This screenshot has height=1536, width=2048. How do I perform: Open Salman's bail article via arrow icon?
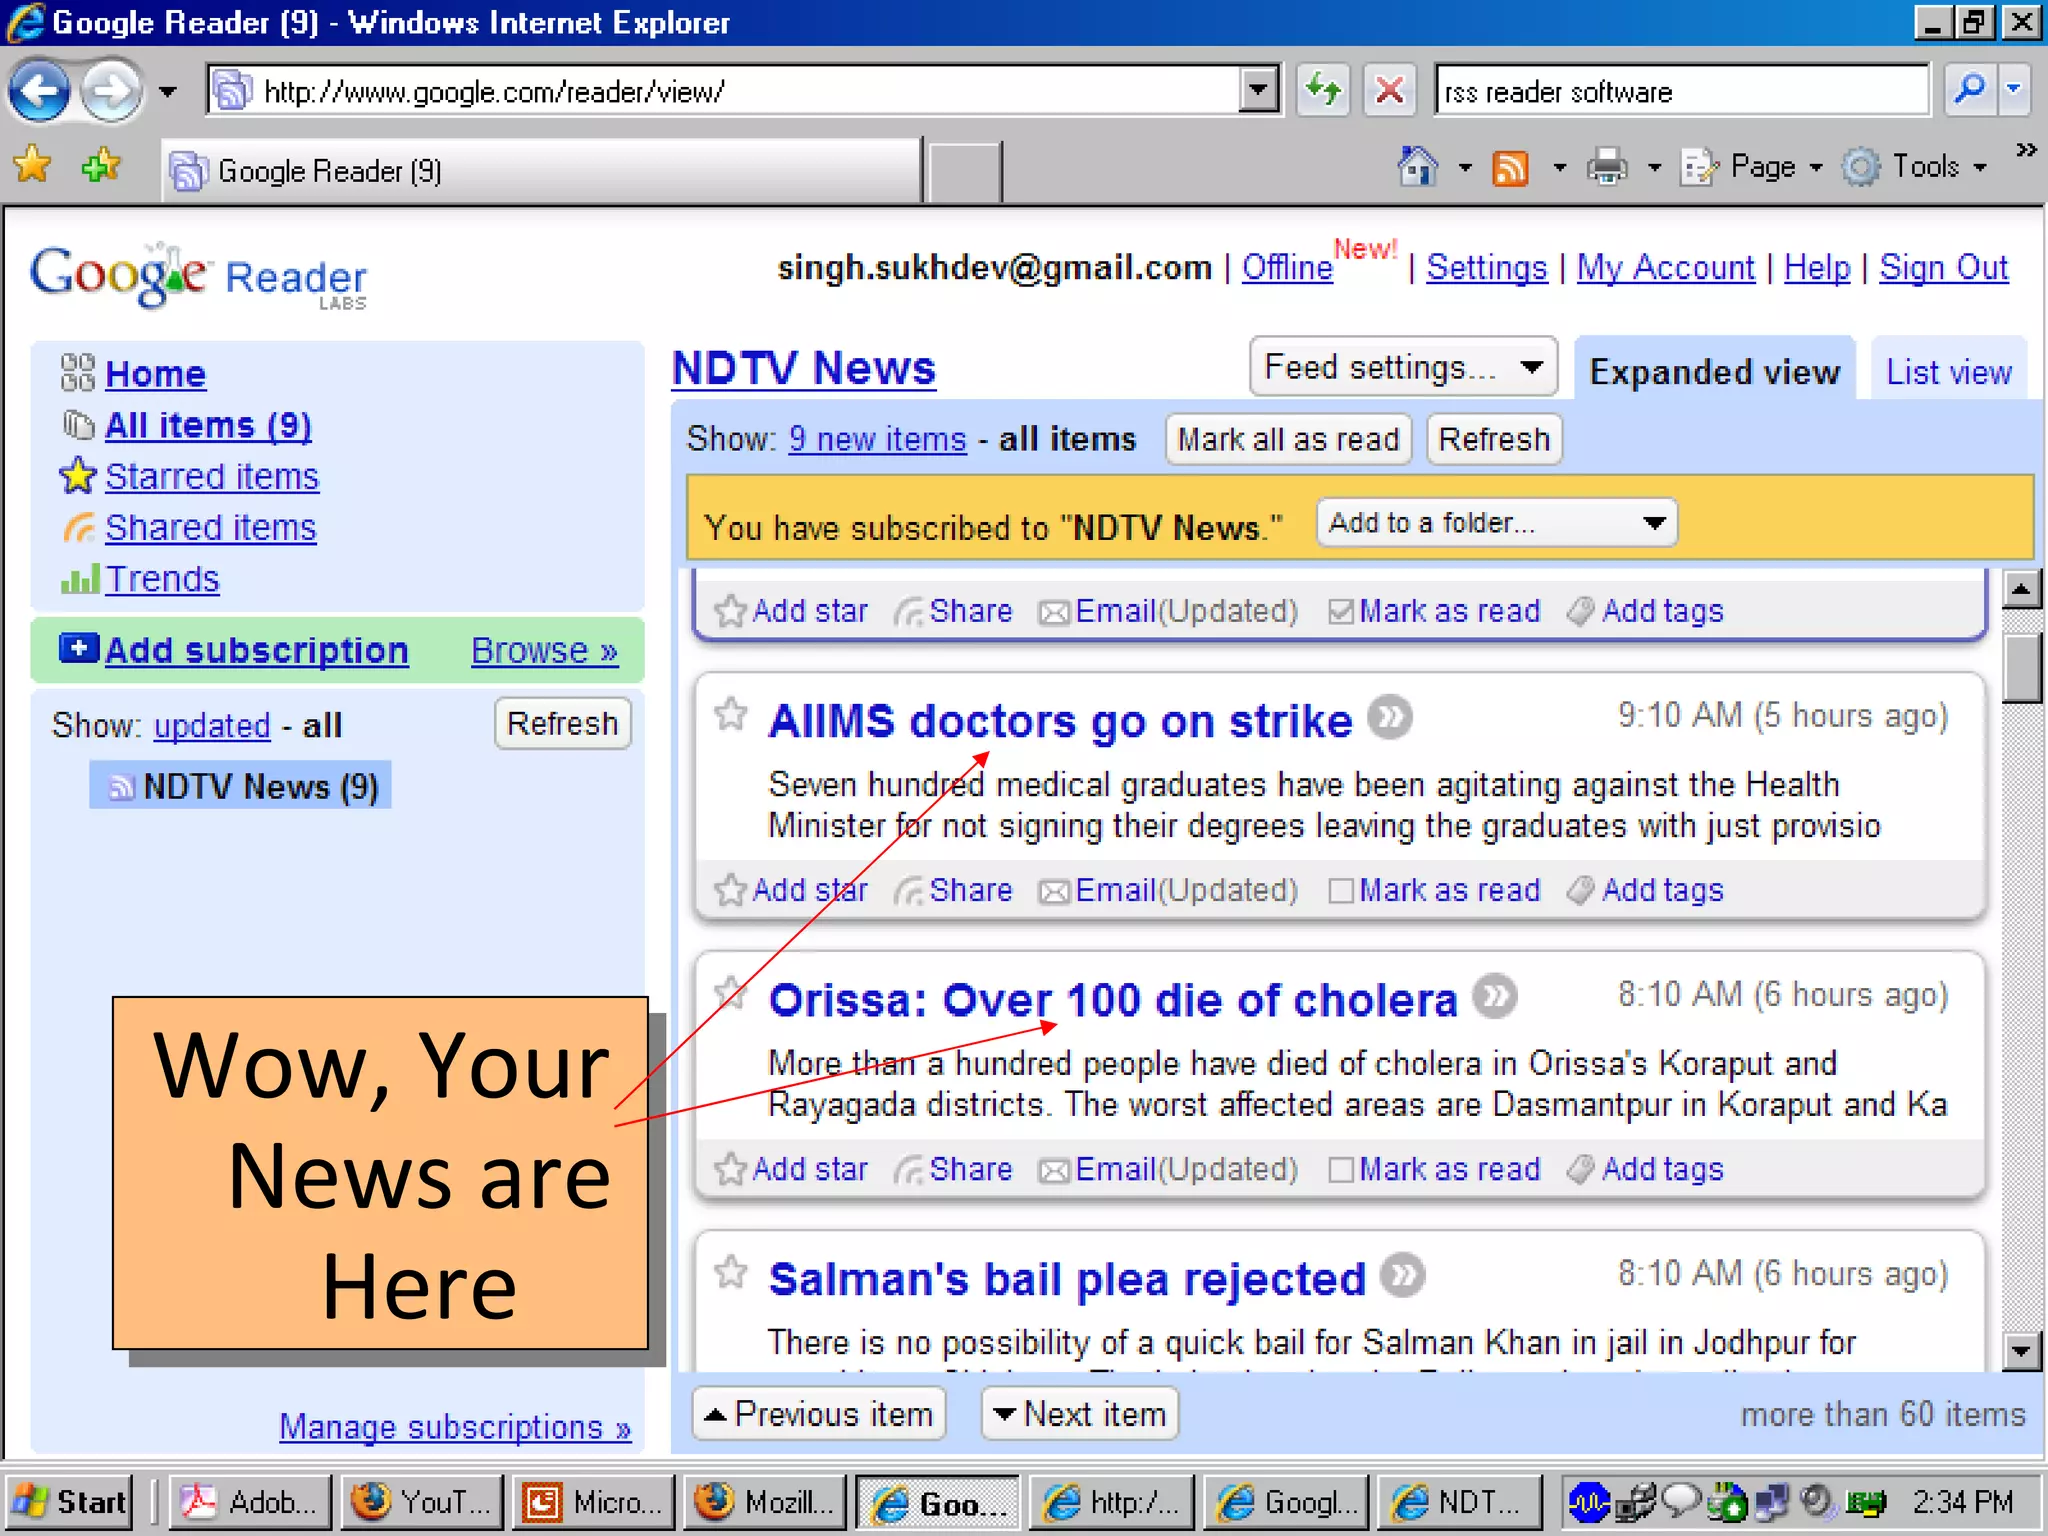[1403, 1275]
